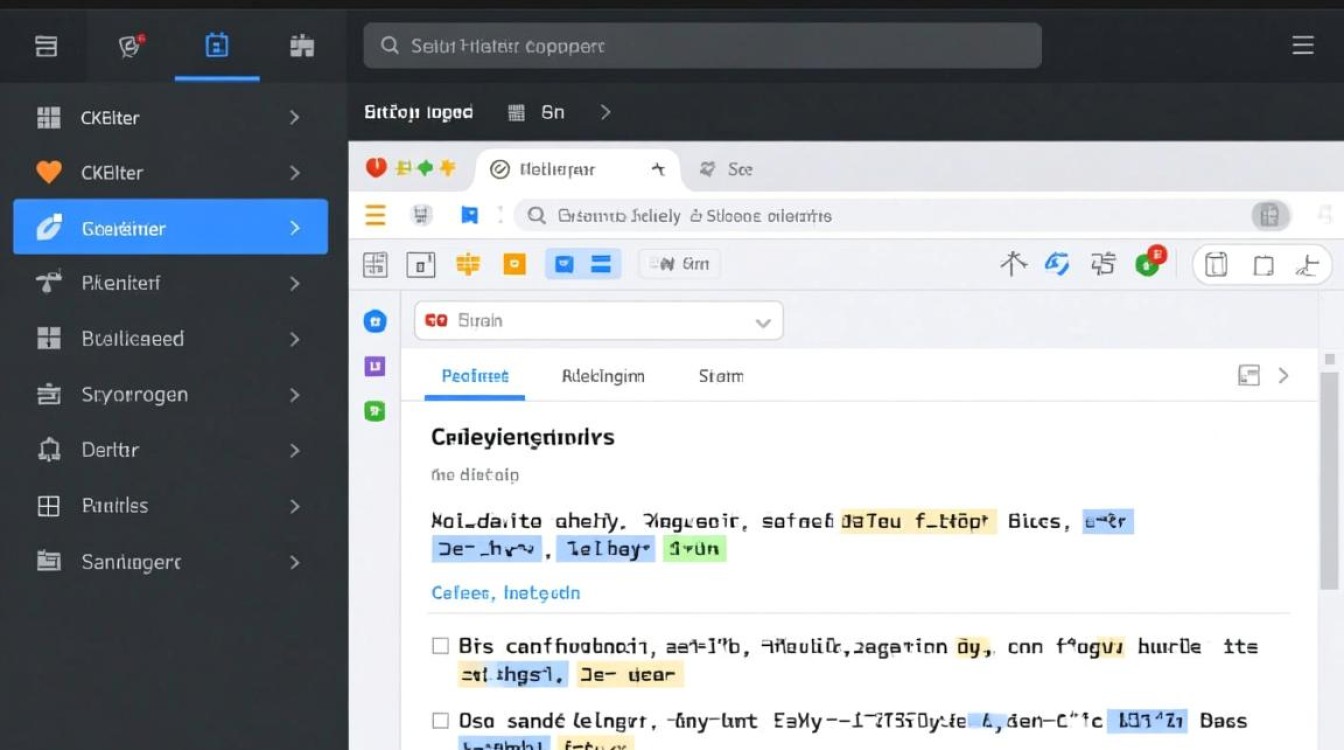
Task: Select the blue calendar icon in top bar
Action: 216,46
